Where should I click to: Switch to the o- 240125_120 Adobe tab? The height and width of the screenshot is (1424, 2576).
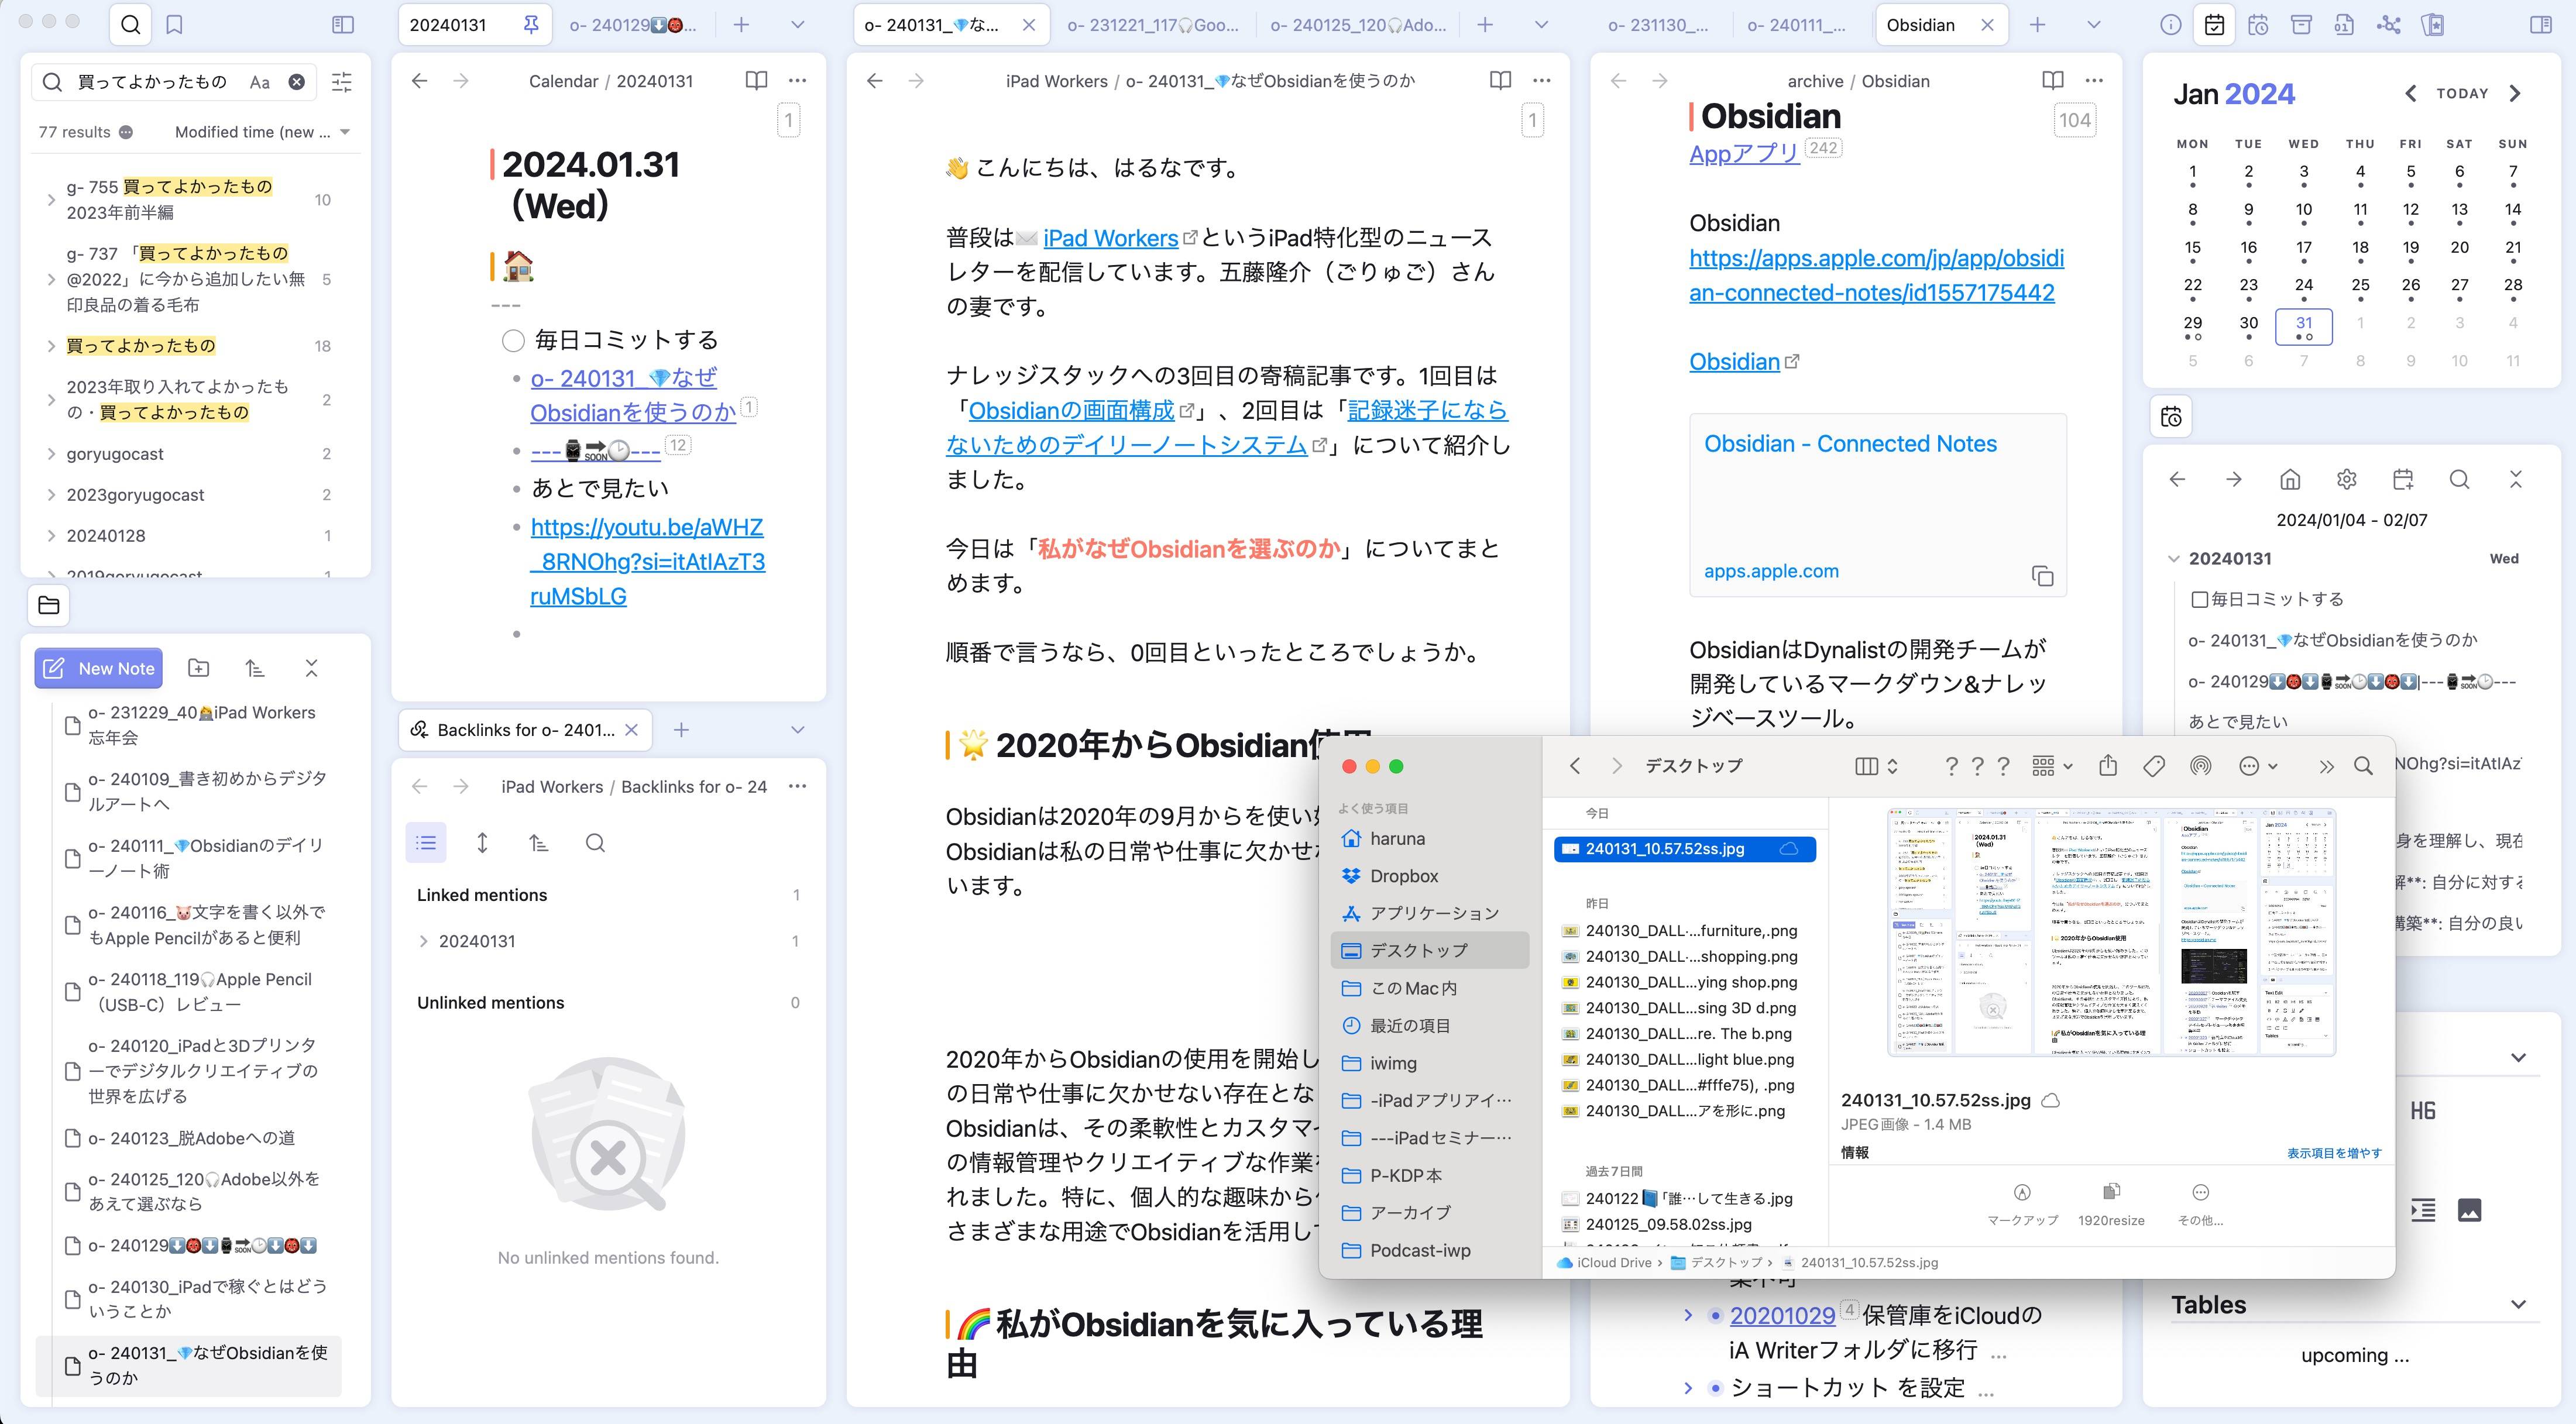coord(1358,25)
